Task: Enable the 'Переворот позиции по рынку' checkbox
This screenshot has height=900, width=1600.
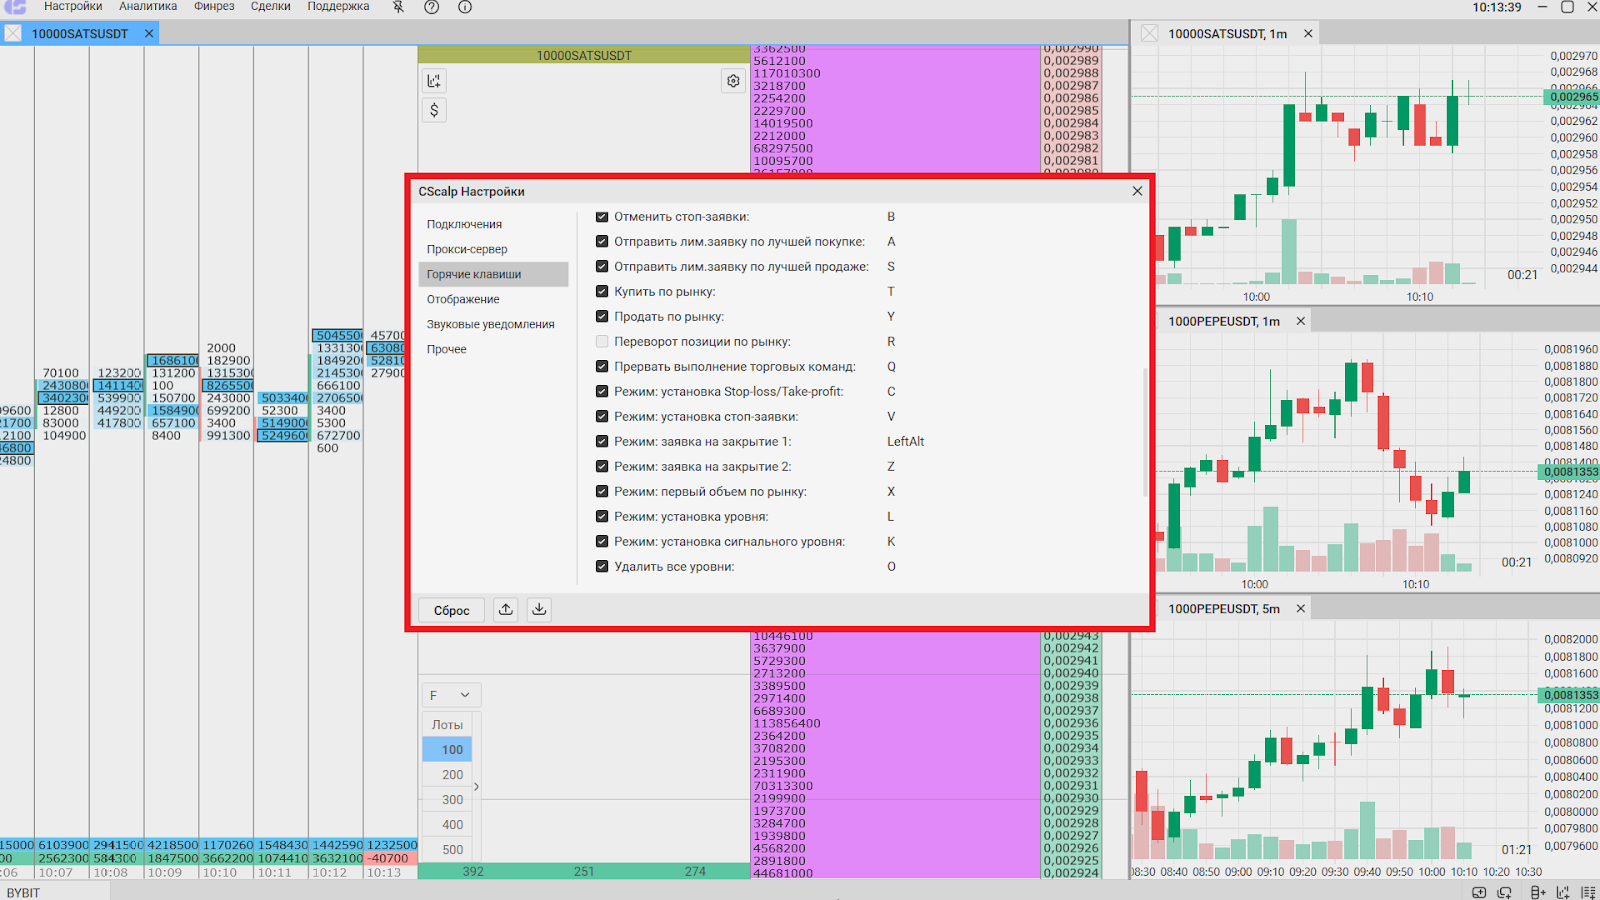Action: click(602, 342)
